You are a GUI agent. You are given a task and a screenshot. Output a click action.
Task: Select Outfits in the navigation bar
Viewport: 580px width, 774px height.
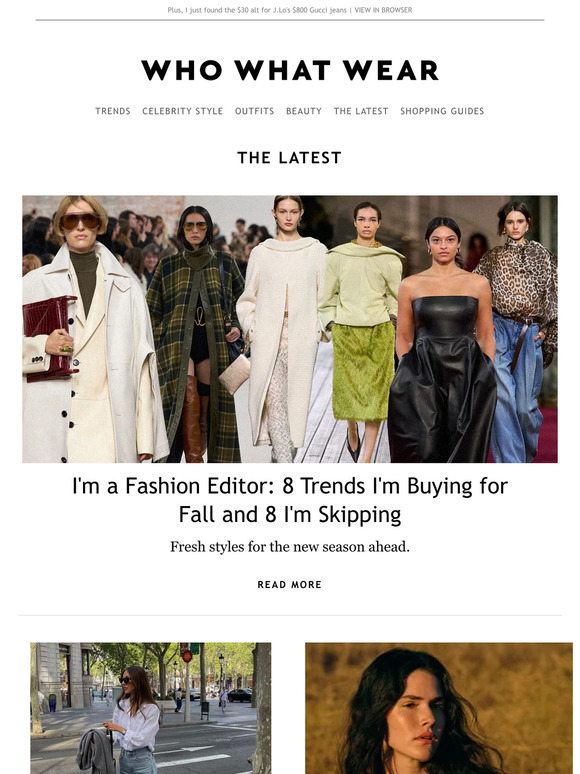pos(254,111)
